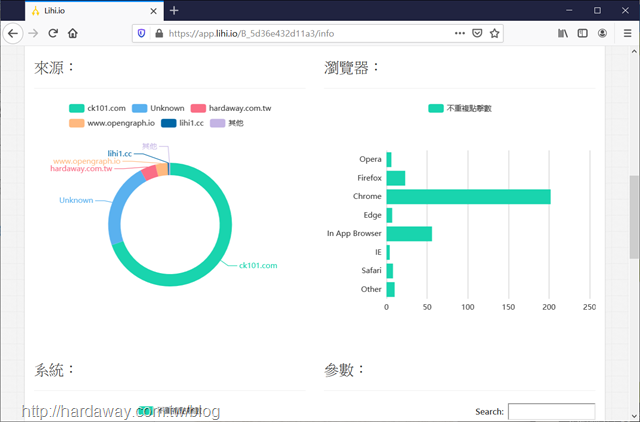Image resolution: width=640 pixels, height=422 pixels.
Task: Click the 來源 section heading
Action: point(53,67)
